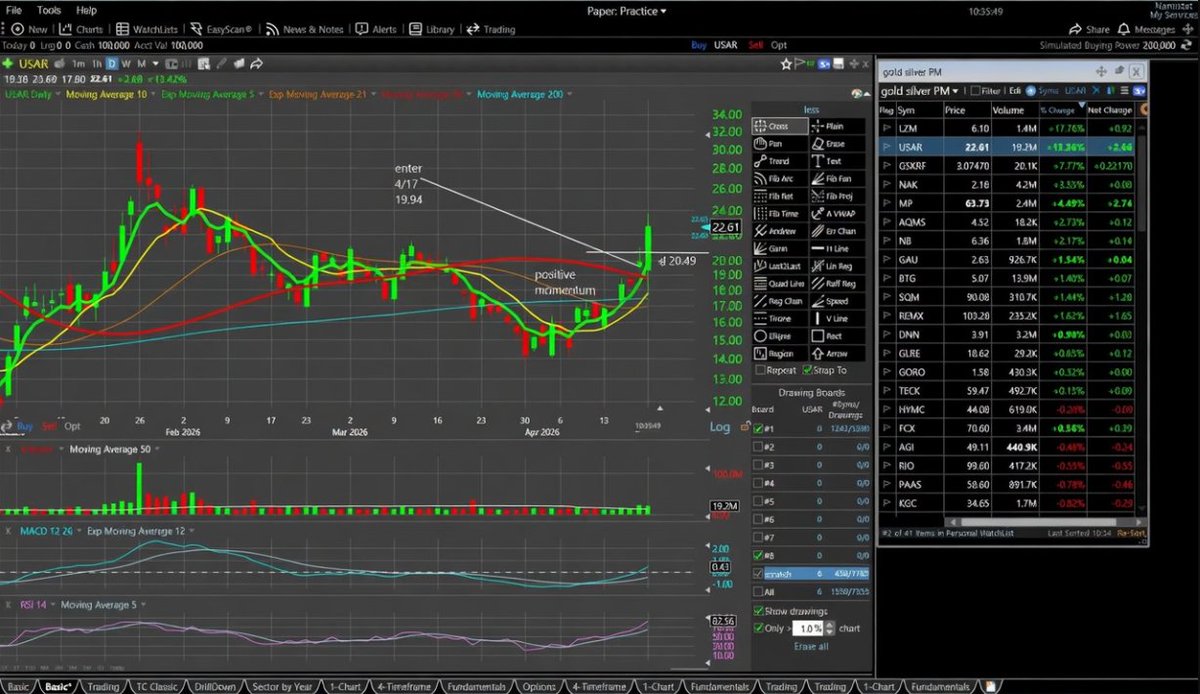
Task: Toggle drawing board #1 checkbox
Action: pos(758,429)
